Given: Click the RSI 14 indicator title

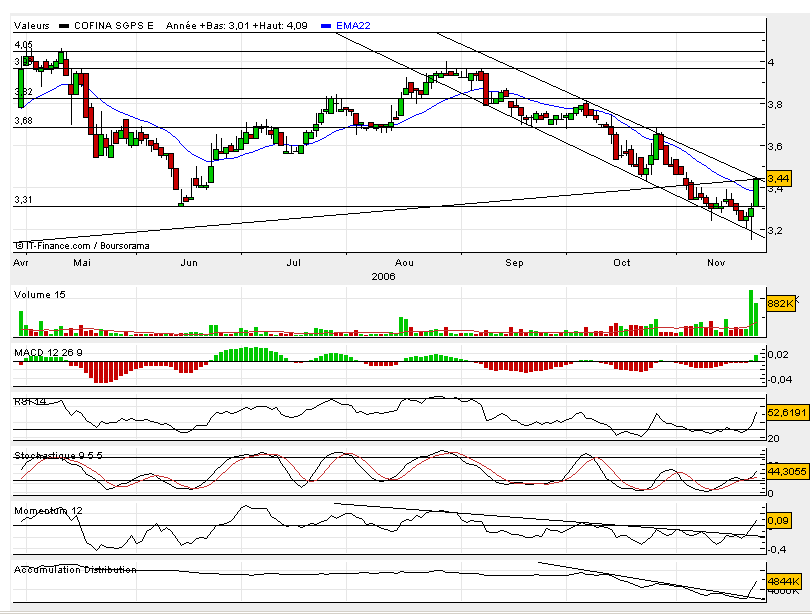Looking at the screenshot, I should [x=31, y=401].
